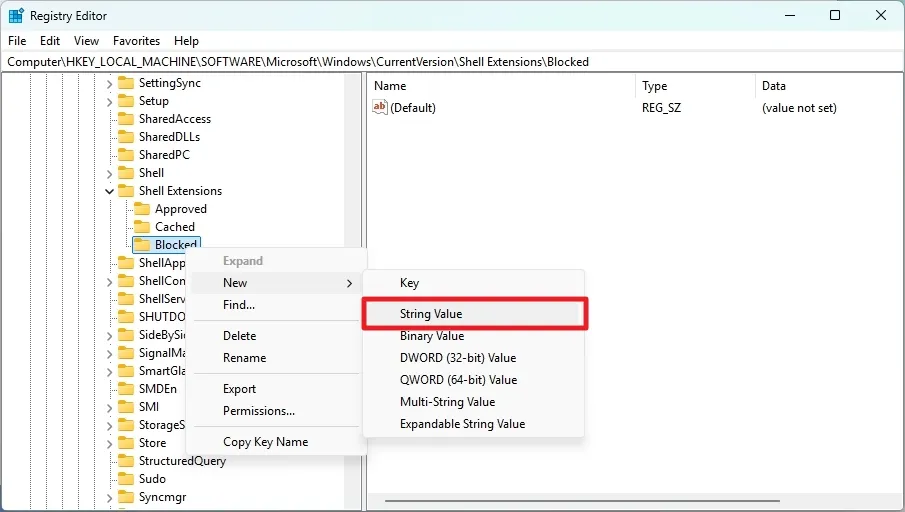This screenshot has width=905, height=512.
Task: Choose QWORD (64-bit) Value
Action: [x=474, y=380]
